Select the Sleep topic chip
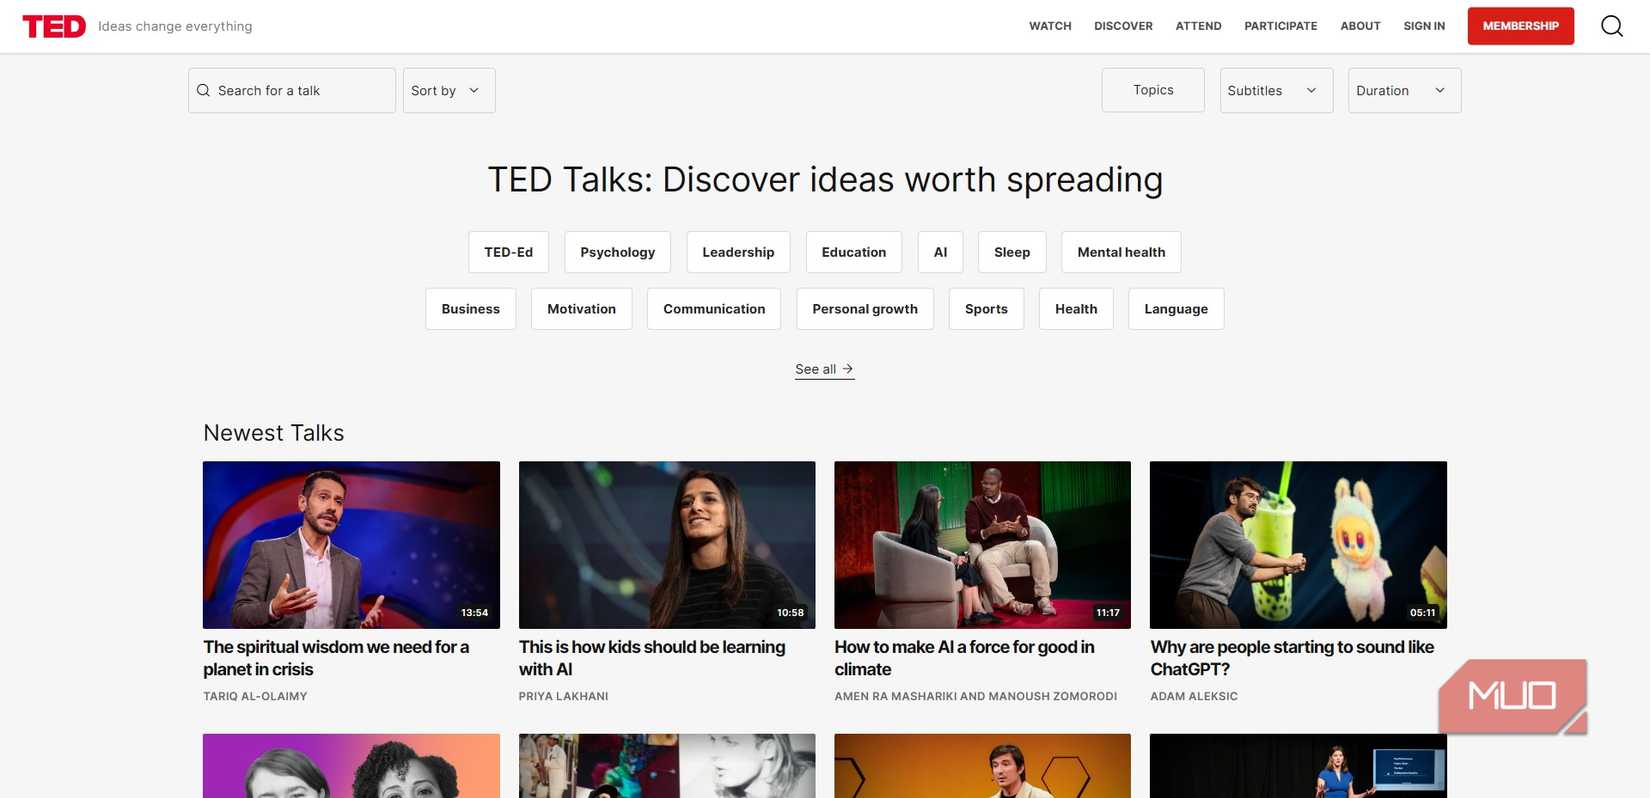1650x798 pixels. [x=1012, y=252]
